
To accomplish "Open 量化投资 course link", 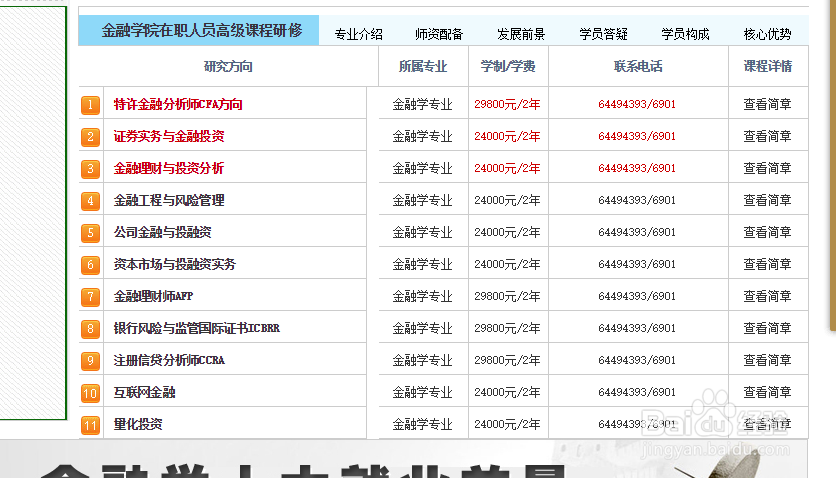I will point(138,425).
